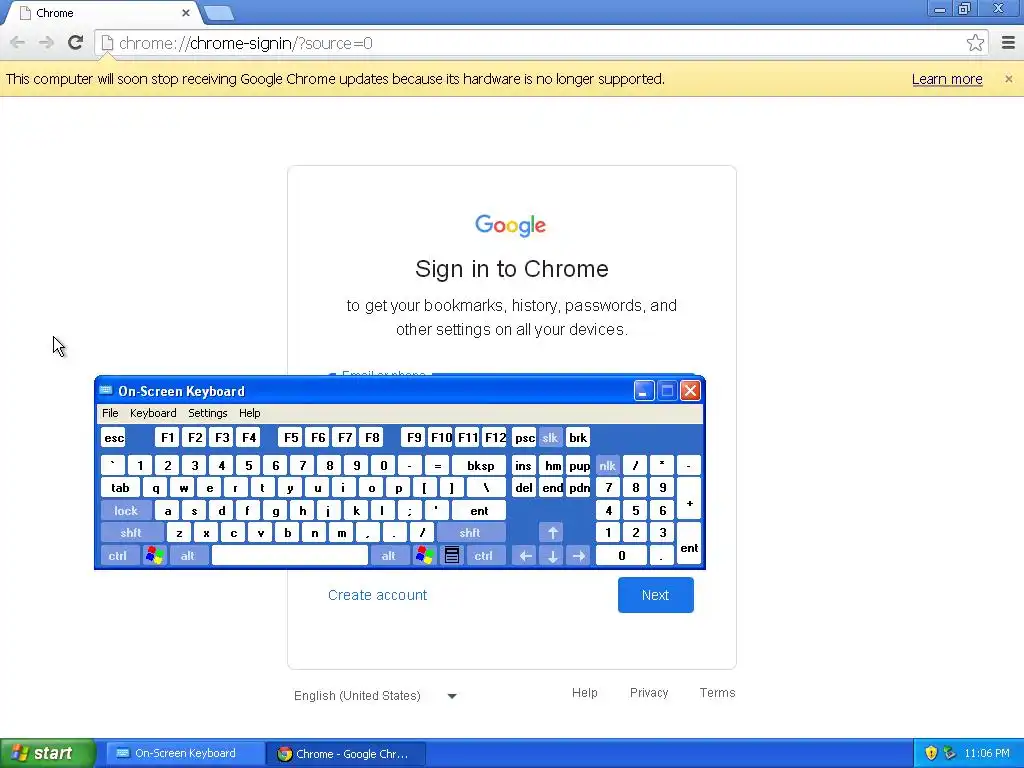Switch to On-Screen Keyboard taskbar button
Viewport: 1024px width, 768px height.
click(x=185, y=753)
